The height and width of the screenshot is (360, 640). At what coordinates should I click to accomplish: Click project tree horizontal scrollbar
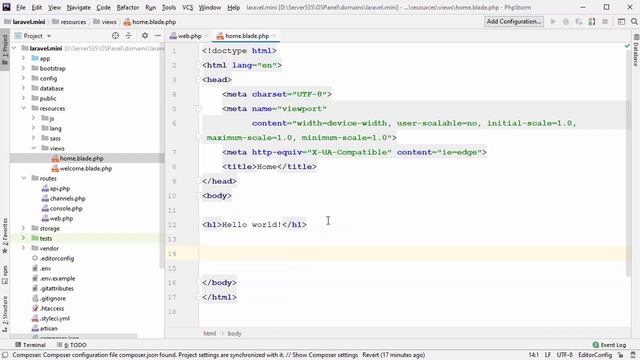[73, 336]
